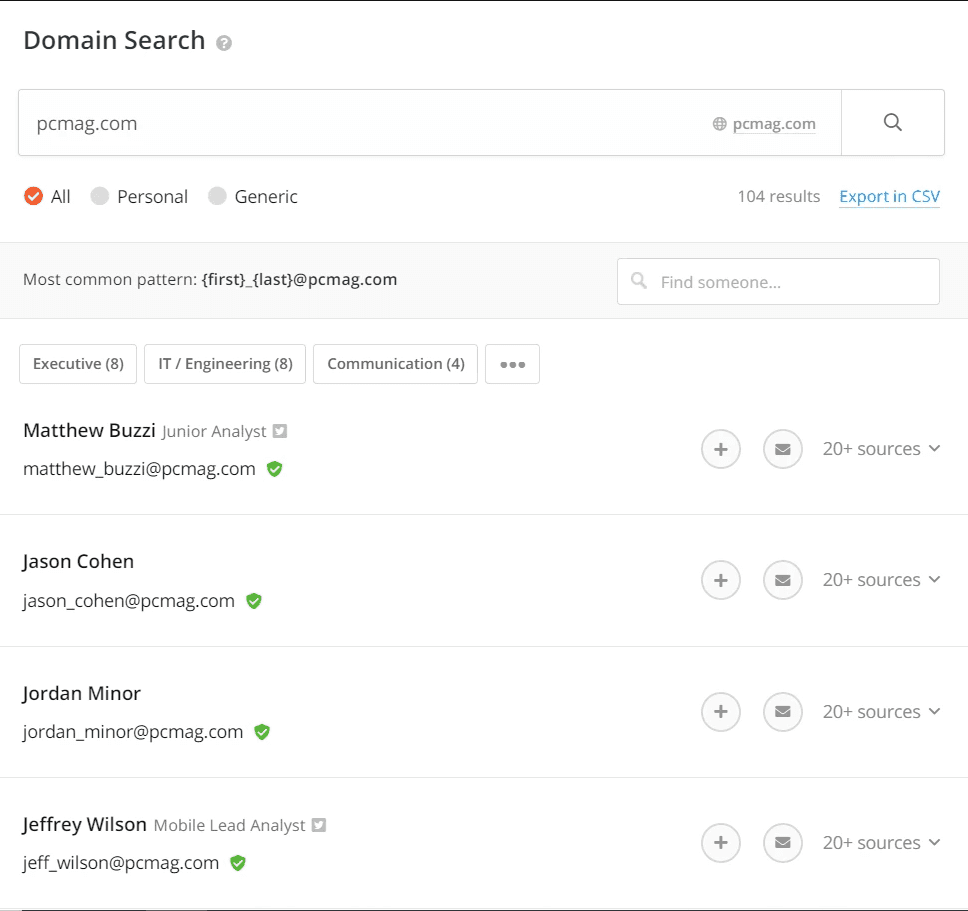
Task: Expand 20+ sources for Matthew Buzzi
Action: tap(881, 449)
